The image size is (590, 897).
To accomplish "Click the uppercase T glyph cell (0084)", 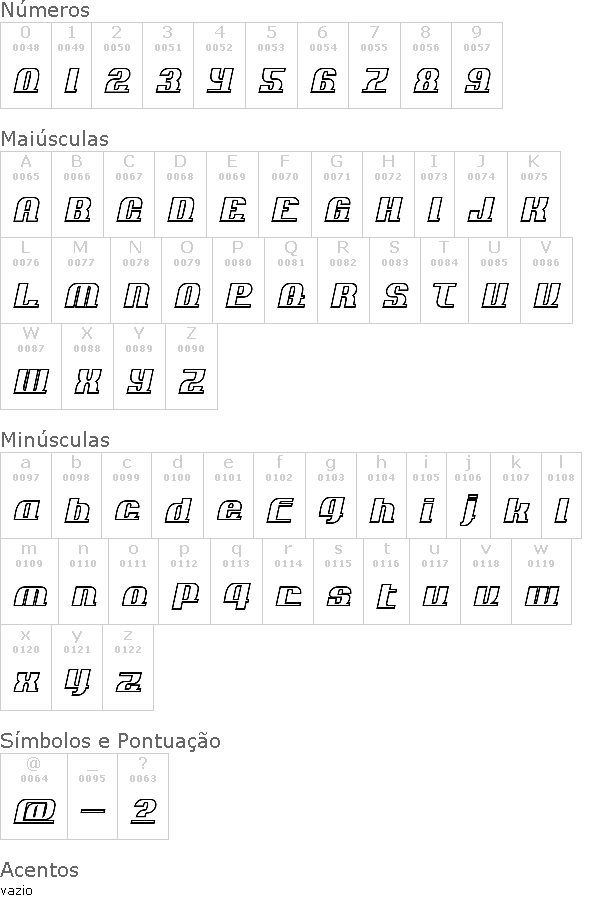I will [x=445, y=280].
